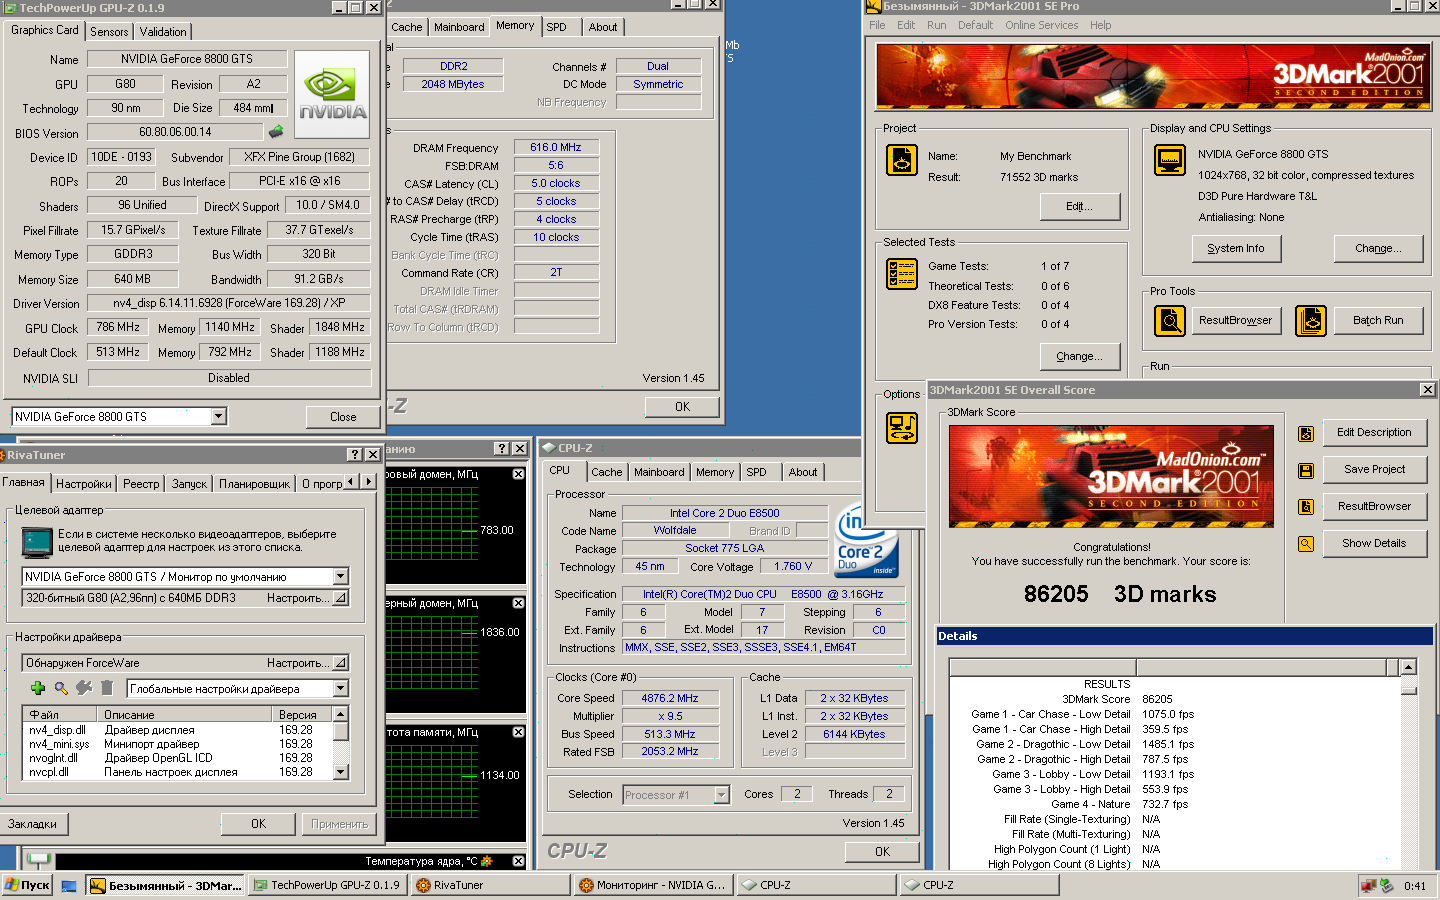Open the RivaTuner target adapter dropdown
This screenshot has width=1440, height=900.
[x=340, y=576]
